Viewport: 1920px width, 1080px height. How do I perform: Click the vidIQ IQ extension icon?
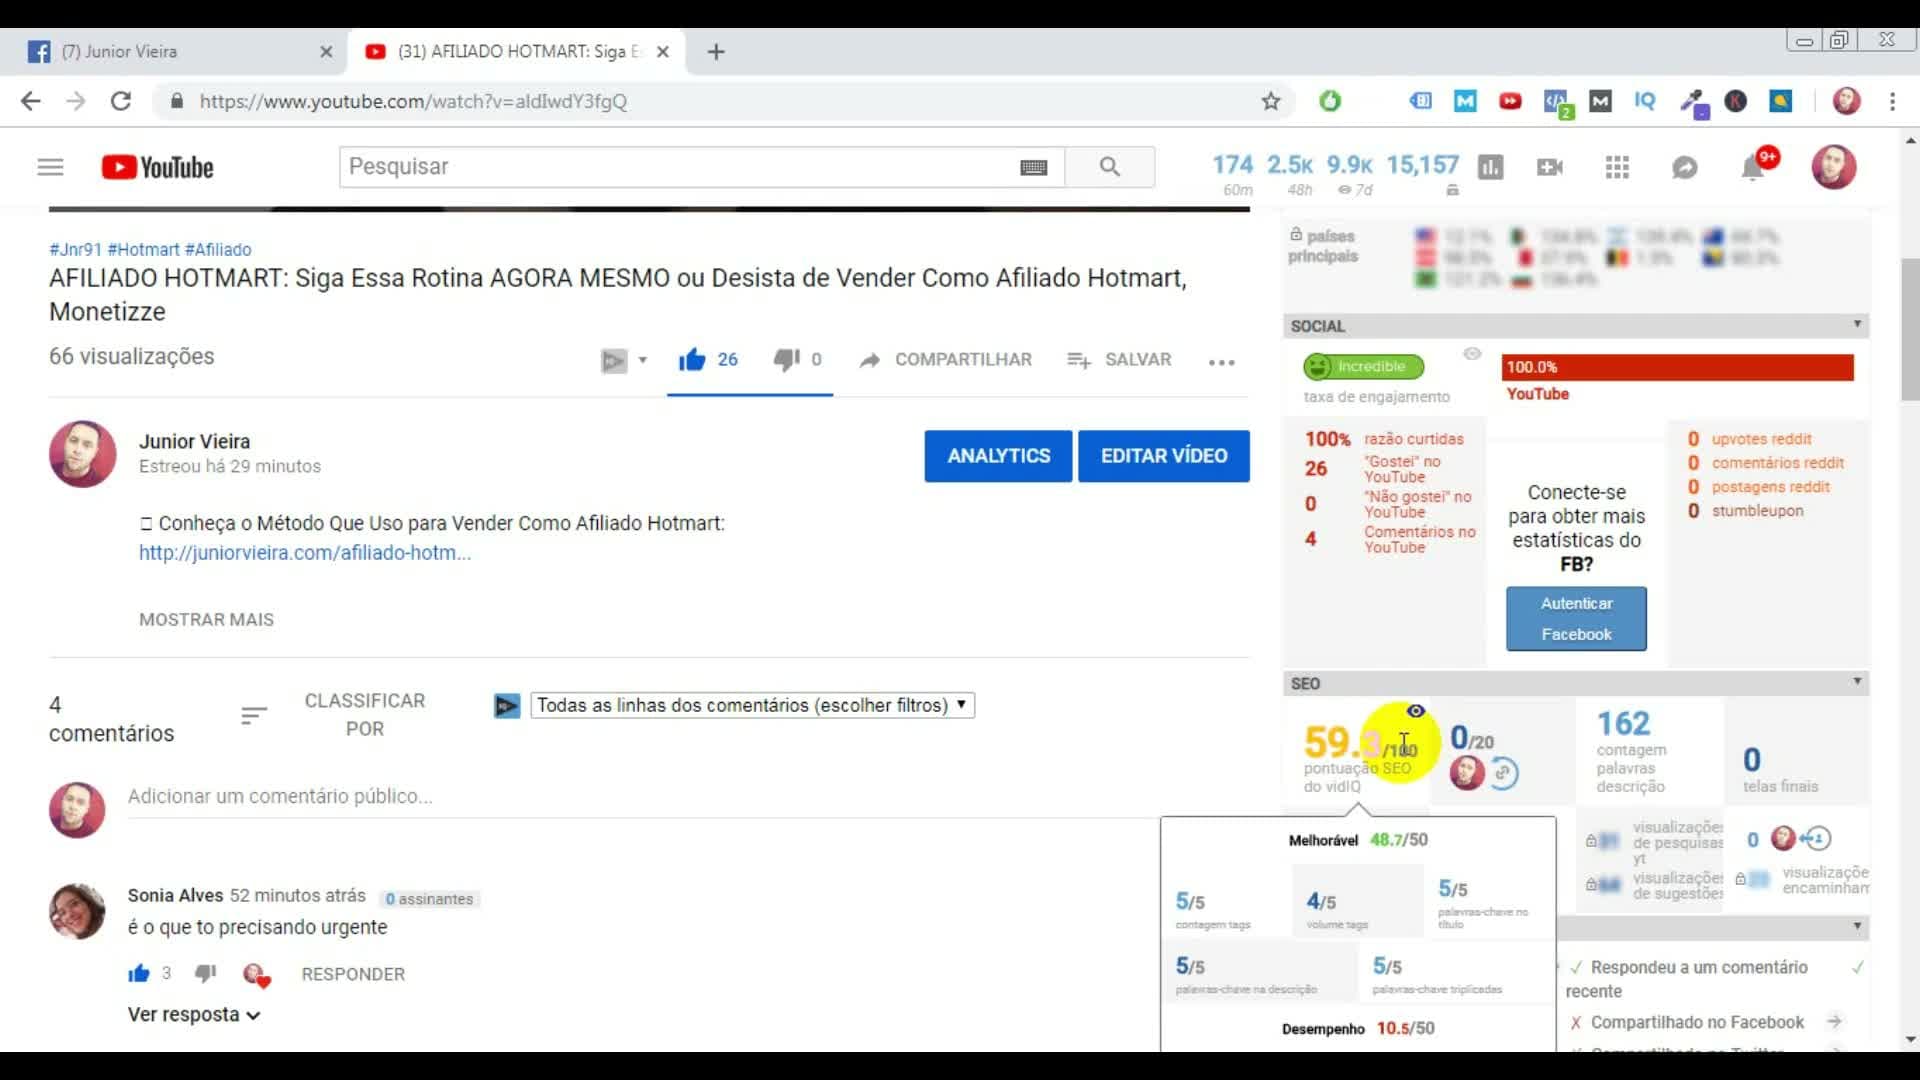1644,101
